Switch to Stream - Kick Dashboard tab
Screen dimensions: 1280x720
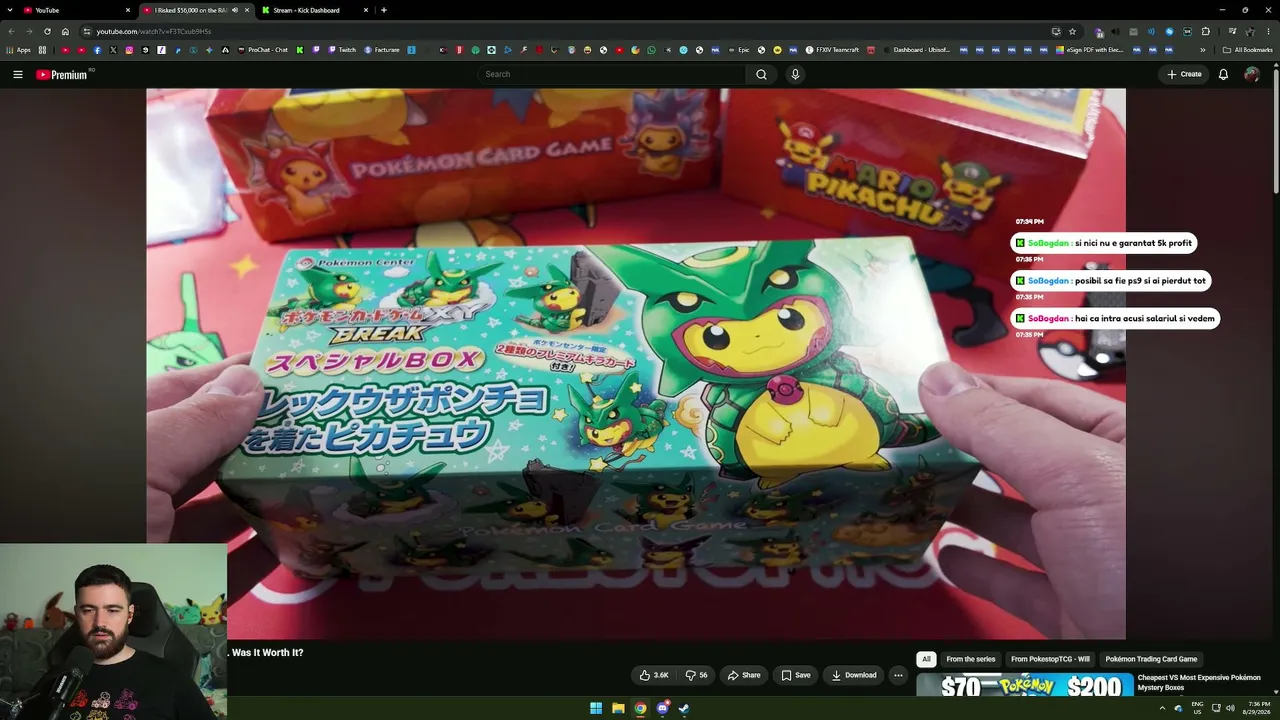click(x=314, y=10)
